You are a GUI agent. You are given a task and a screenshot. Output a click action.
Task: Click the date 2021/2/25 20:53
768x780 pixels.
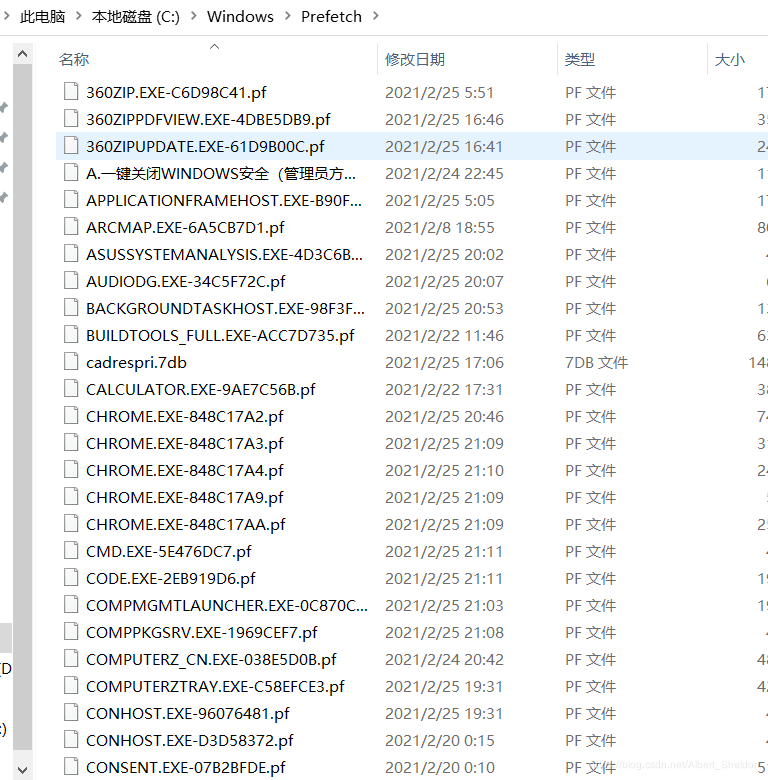click(444, 308)
